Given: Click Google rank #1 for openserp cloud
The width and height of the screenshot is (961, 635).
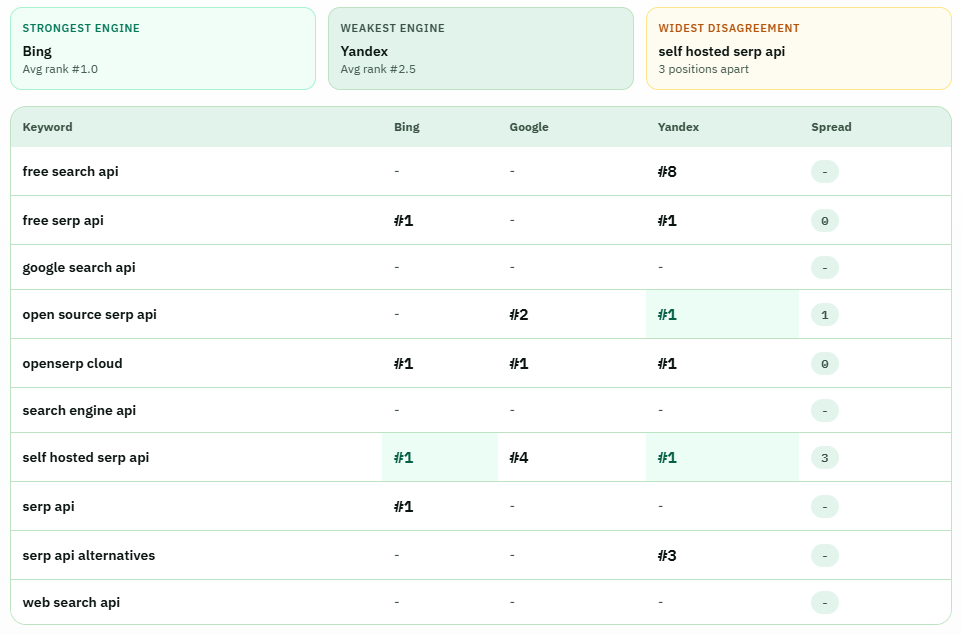Looking at the screenshot, I should coord(518,363).
